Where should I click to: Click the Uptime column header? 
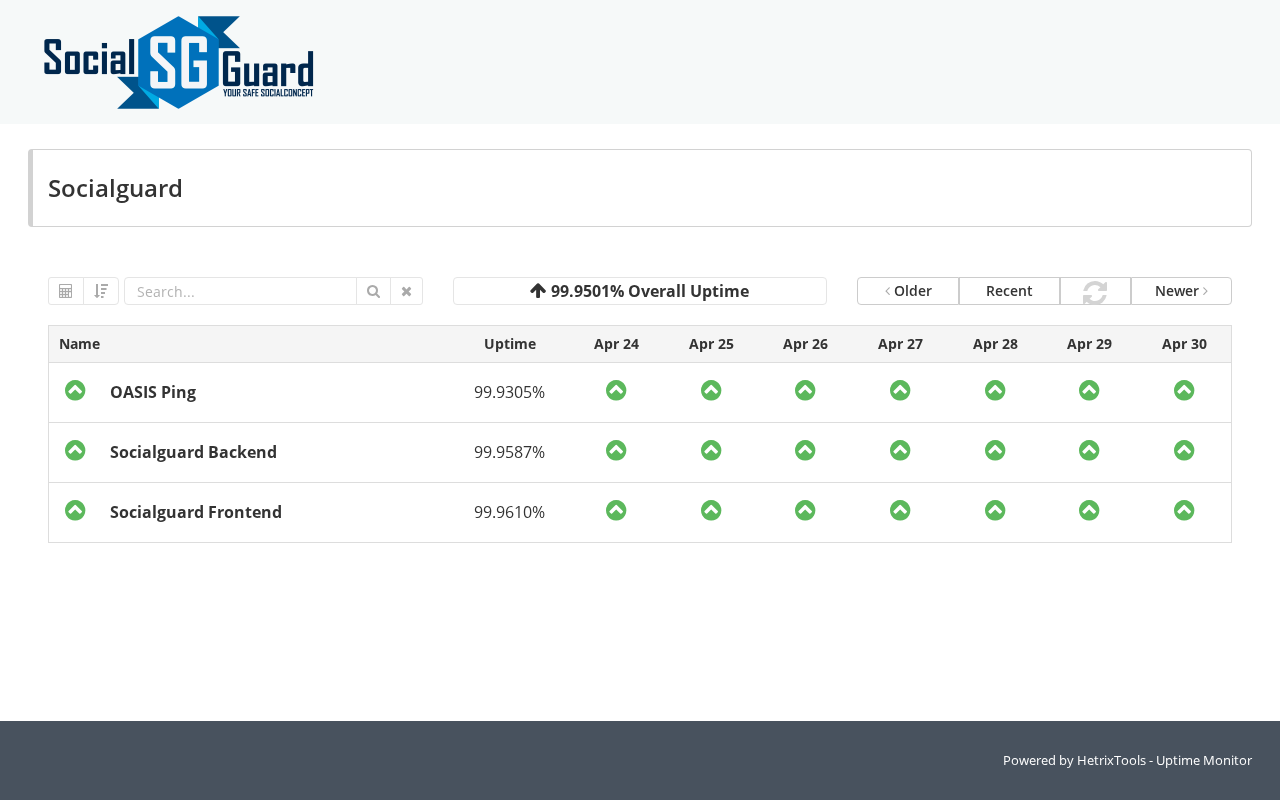[510, 344]
